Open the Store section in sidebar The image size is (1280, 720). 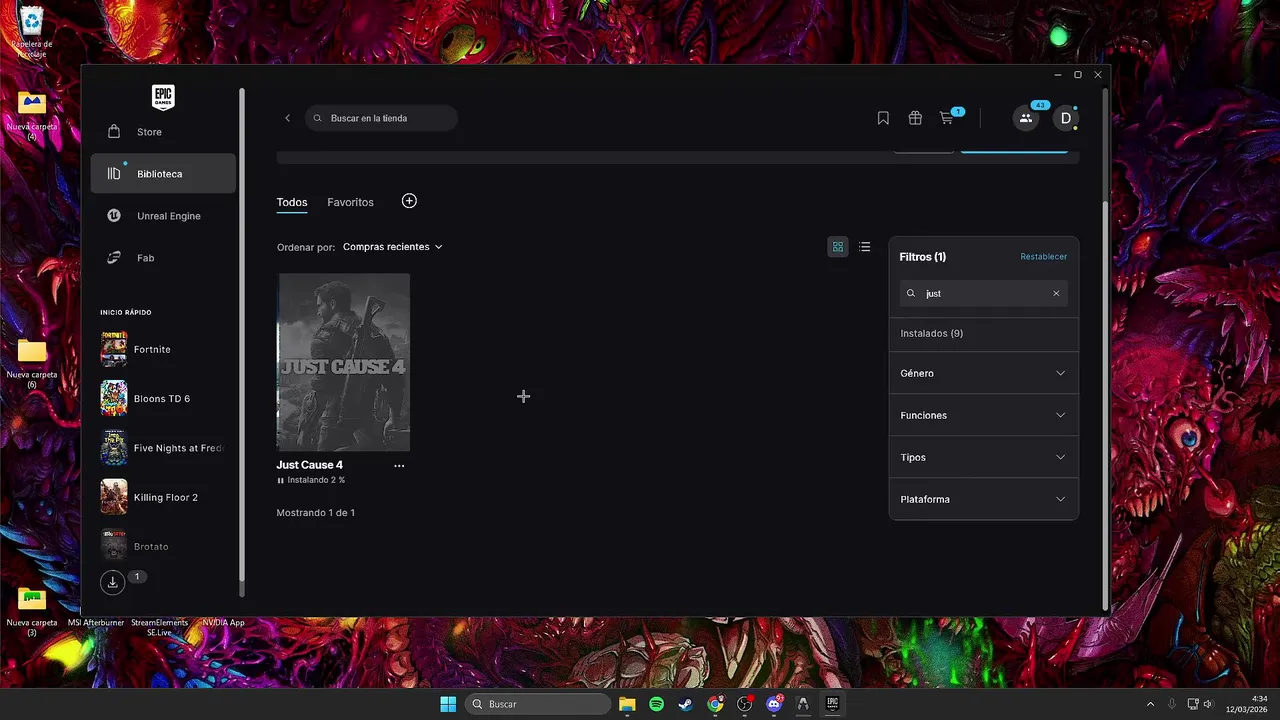163,132
